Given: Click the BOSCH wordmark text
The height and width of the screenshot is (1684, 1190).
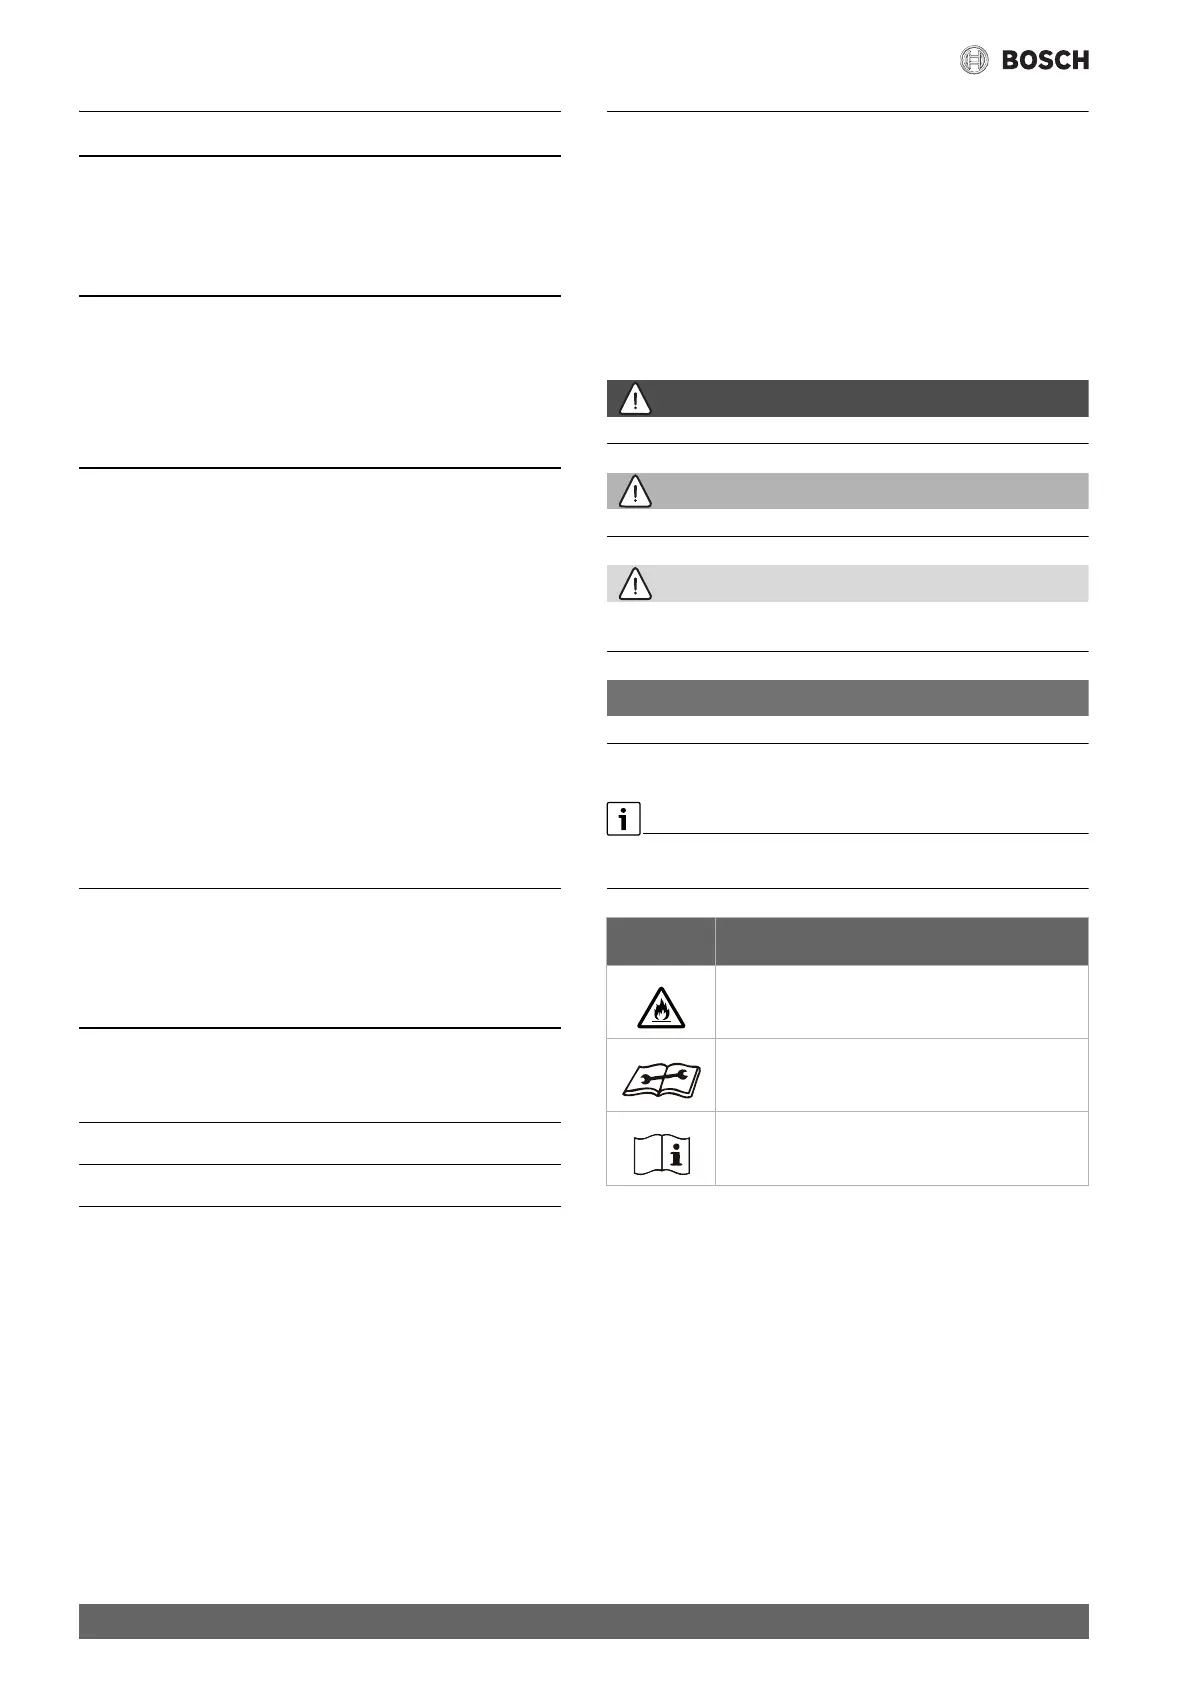Looking at the screenshot, I should (x=1045, y=61).
